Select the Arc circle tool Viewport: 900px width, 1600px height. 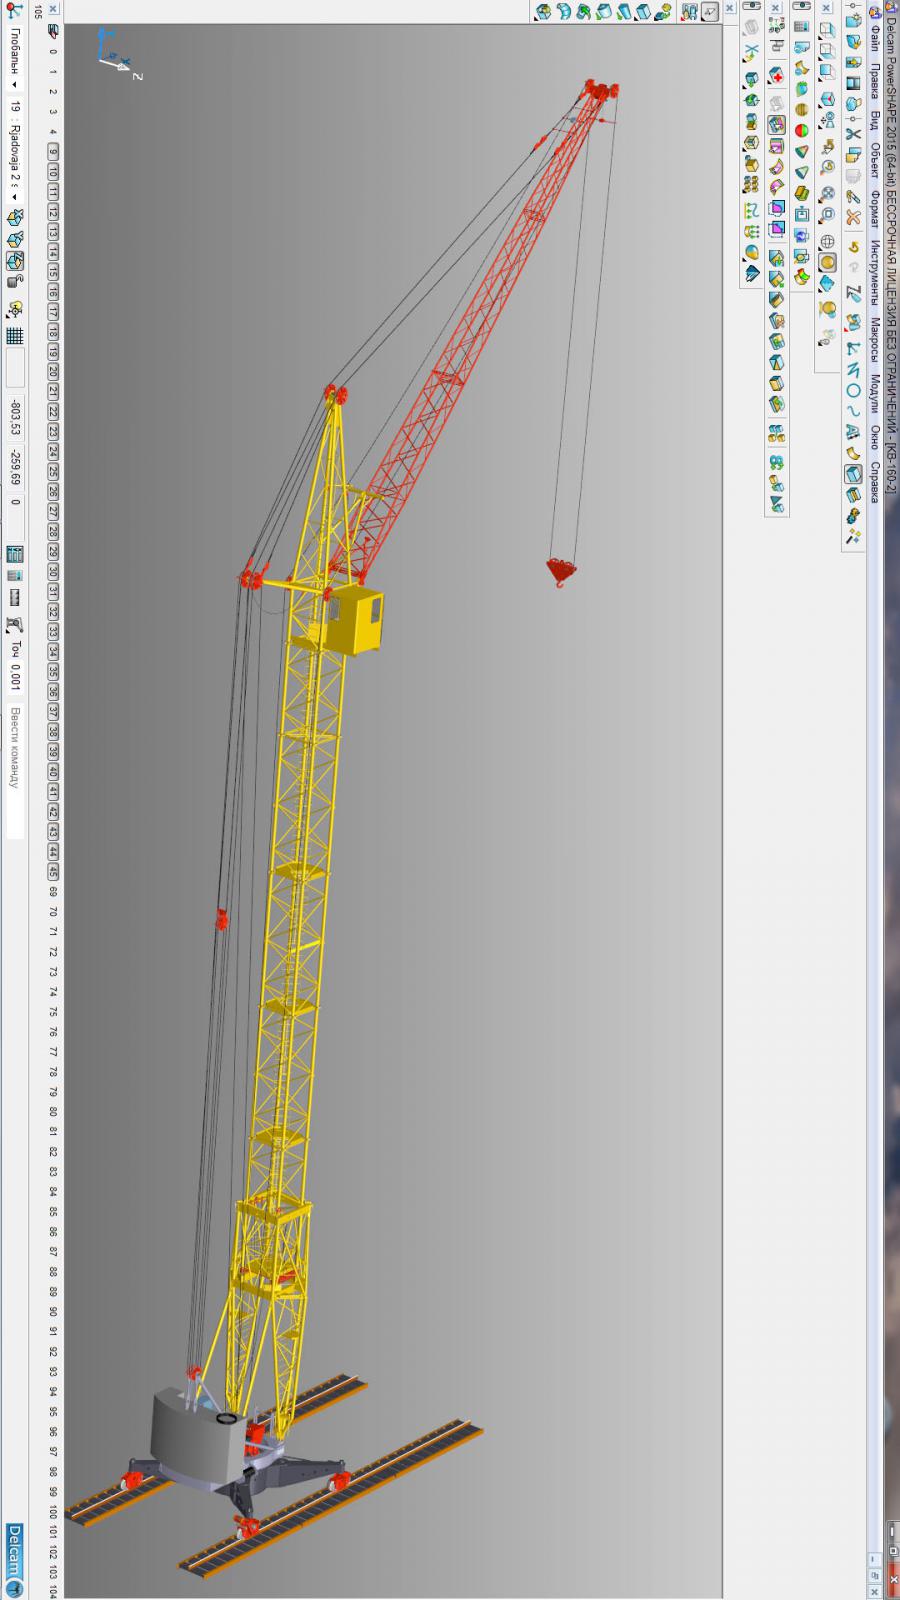[853, 390]
